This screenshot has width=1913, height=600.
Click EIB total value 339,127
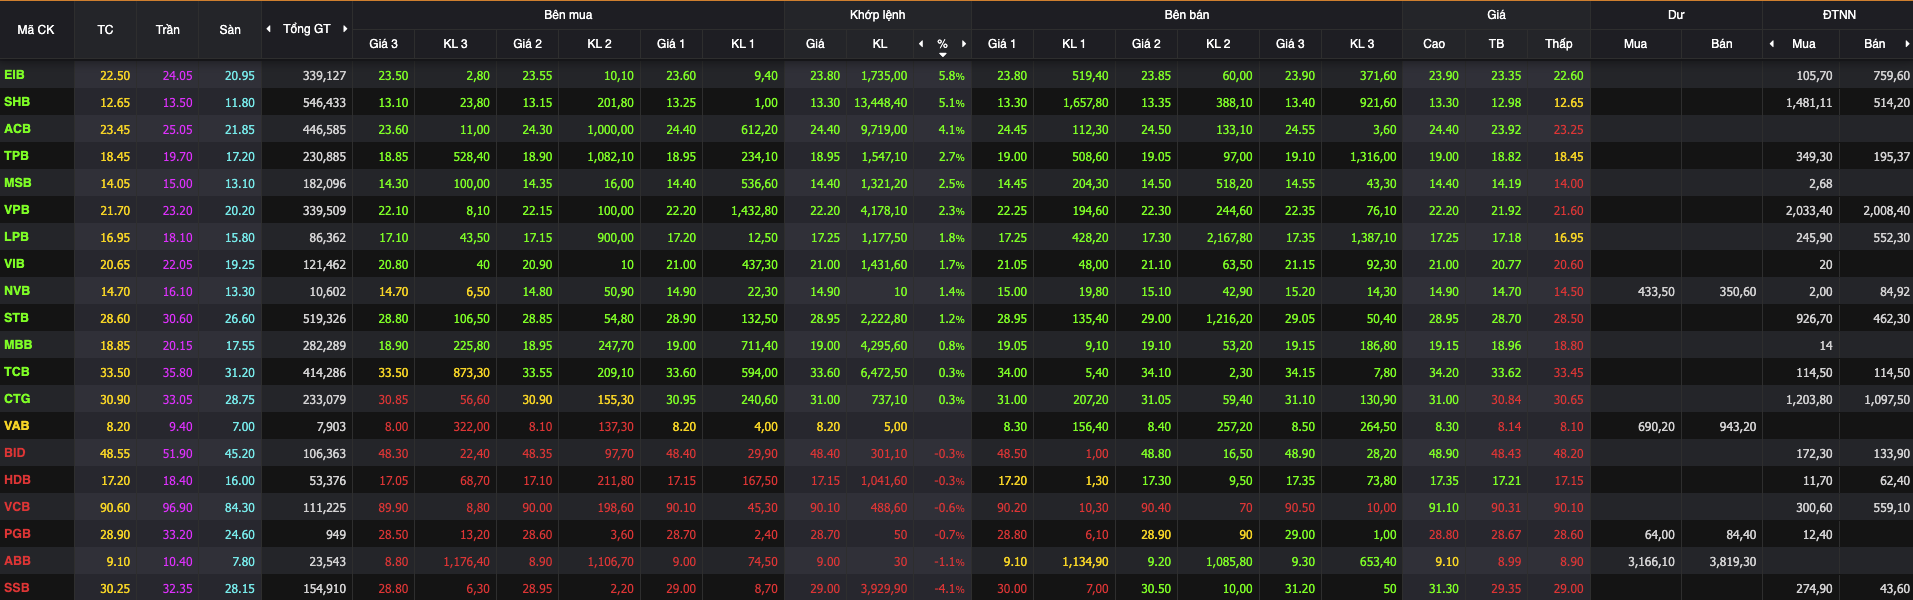(324, 76)
